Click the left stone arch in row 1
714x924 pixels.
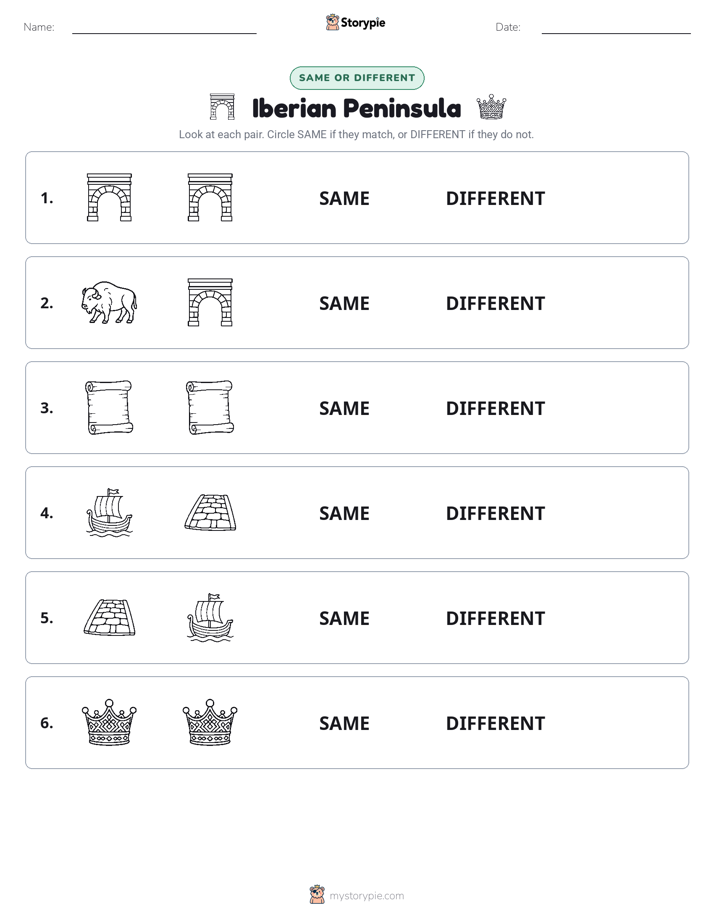click(110, 197)
